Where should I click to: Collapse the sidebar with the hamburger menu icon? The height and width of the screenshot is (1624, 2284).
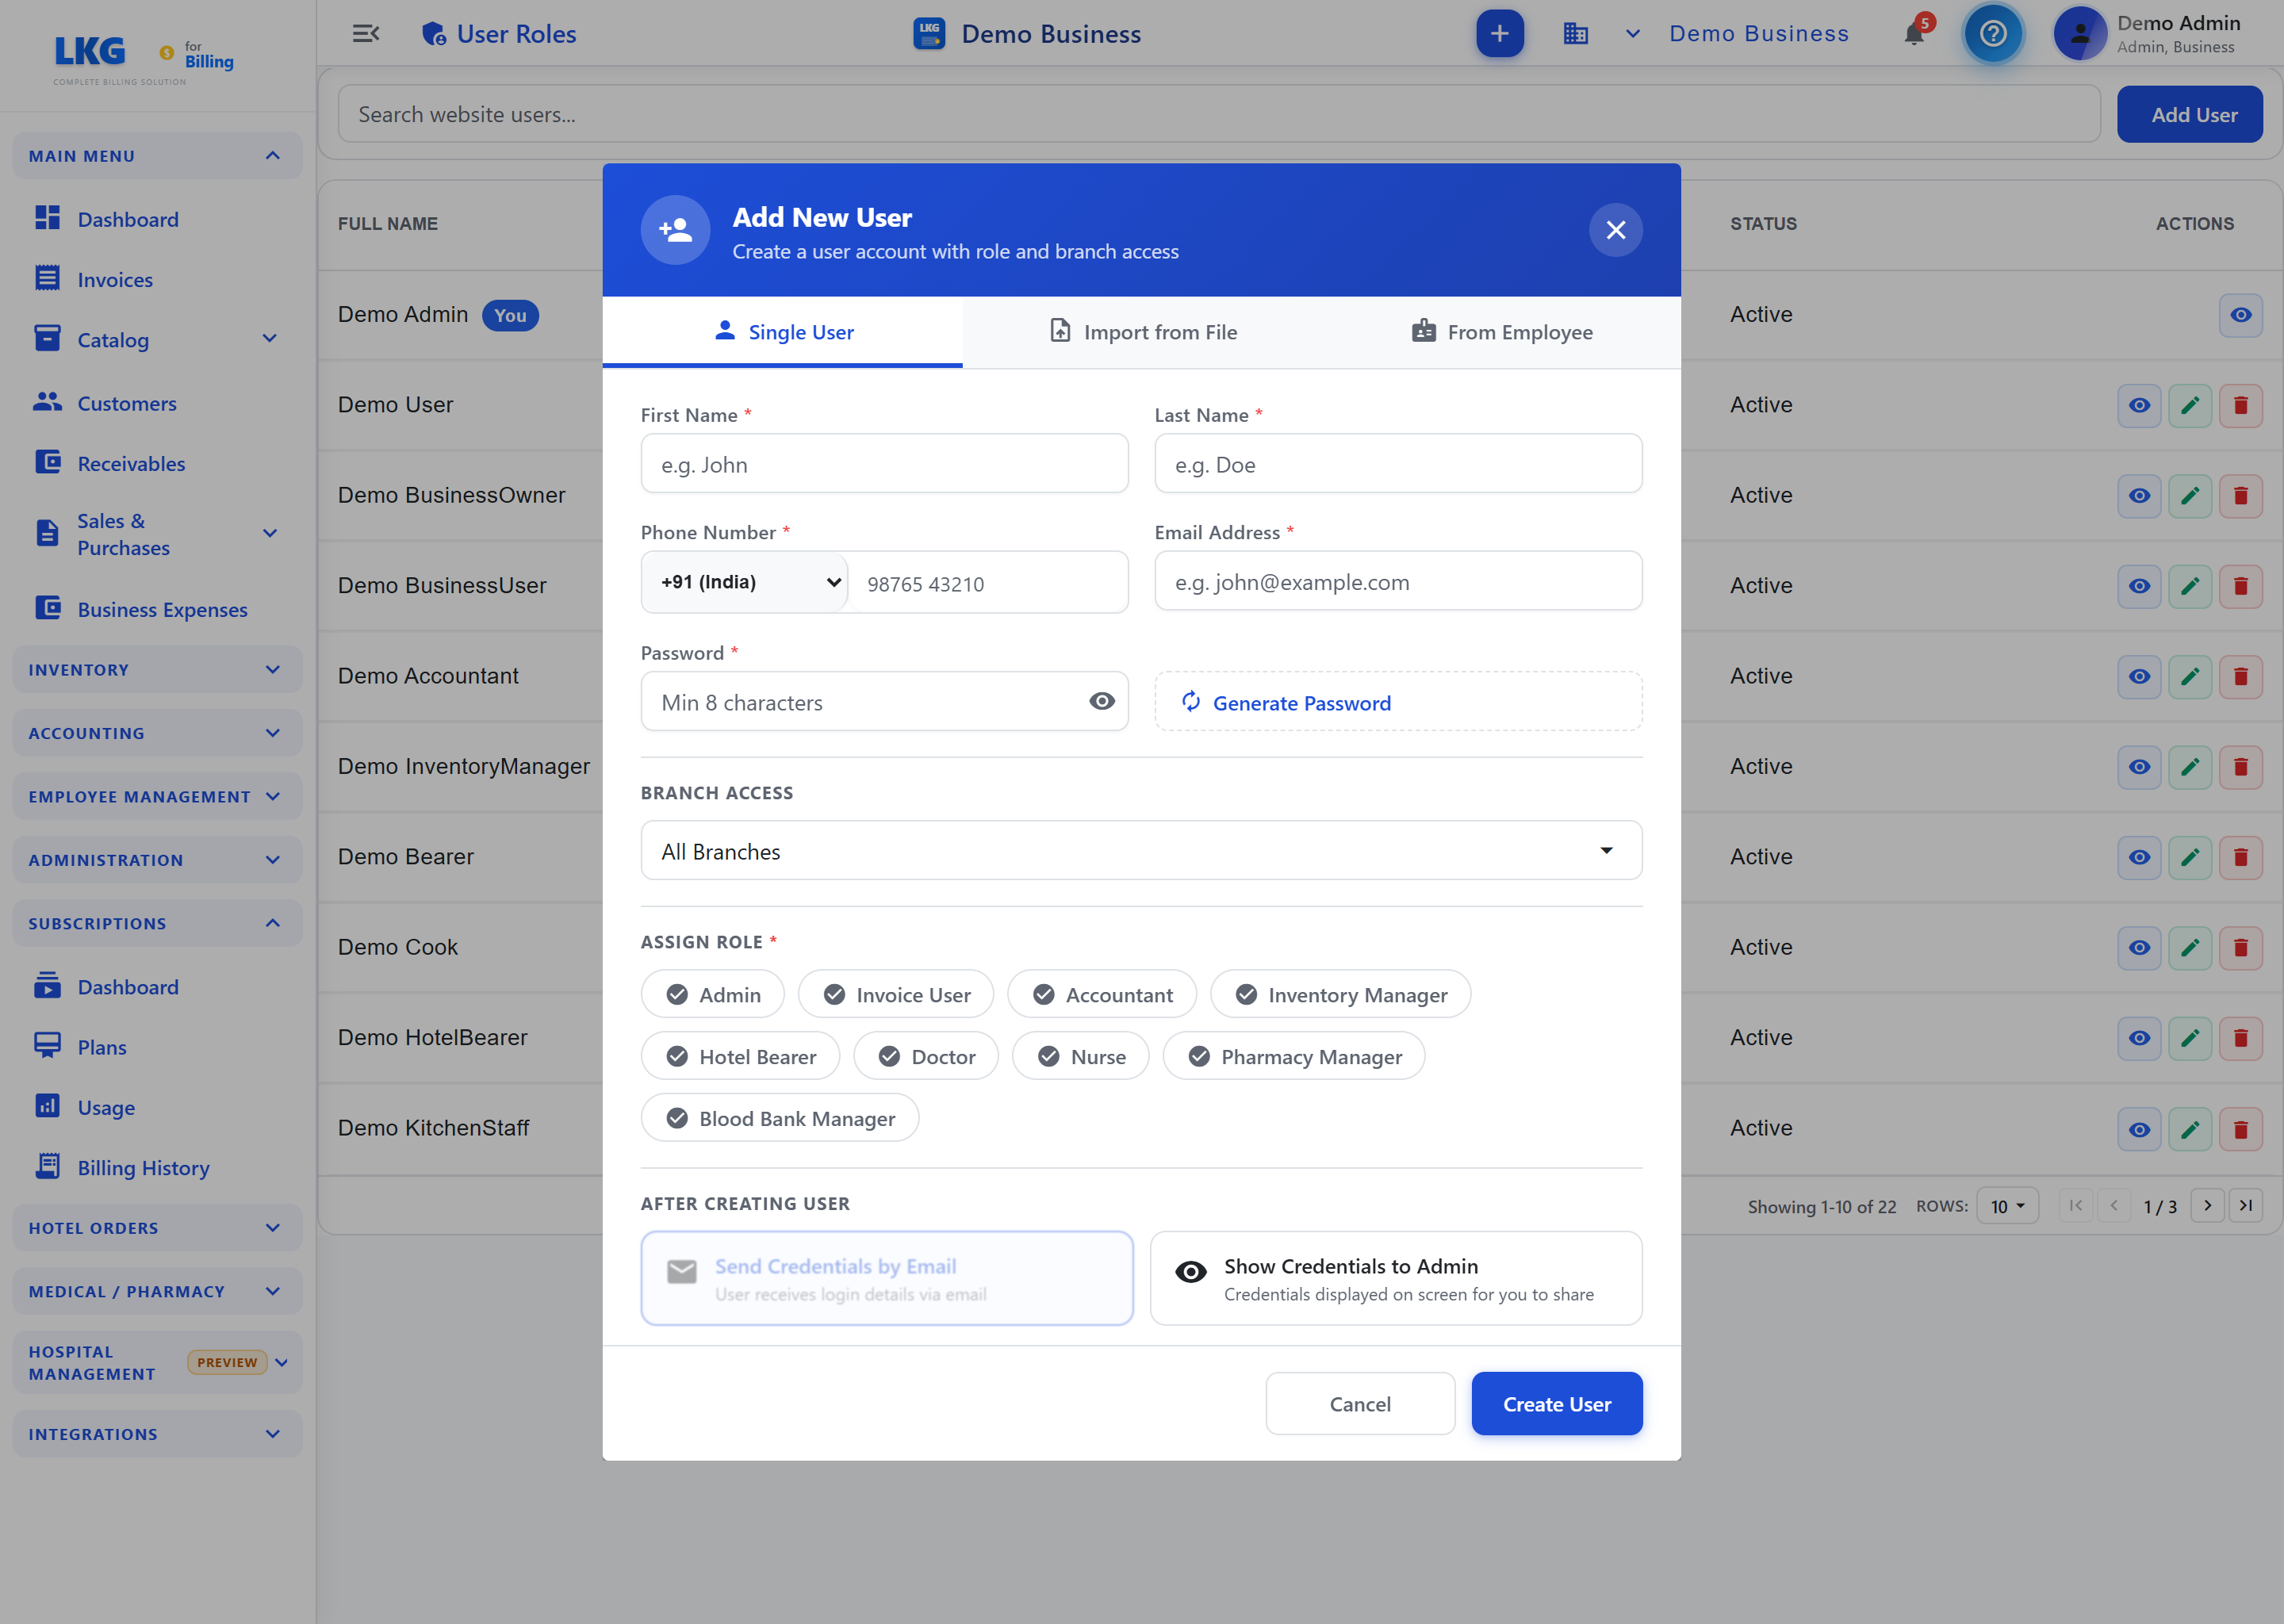pyautogui.click(x=366, y=34)
